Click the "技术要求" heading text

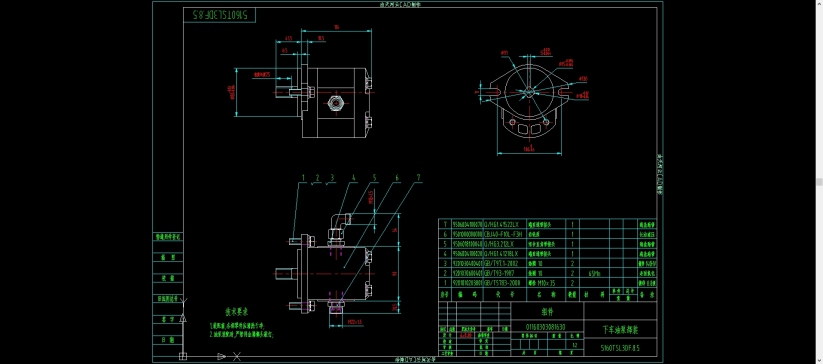pos(236,312)
